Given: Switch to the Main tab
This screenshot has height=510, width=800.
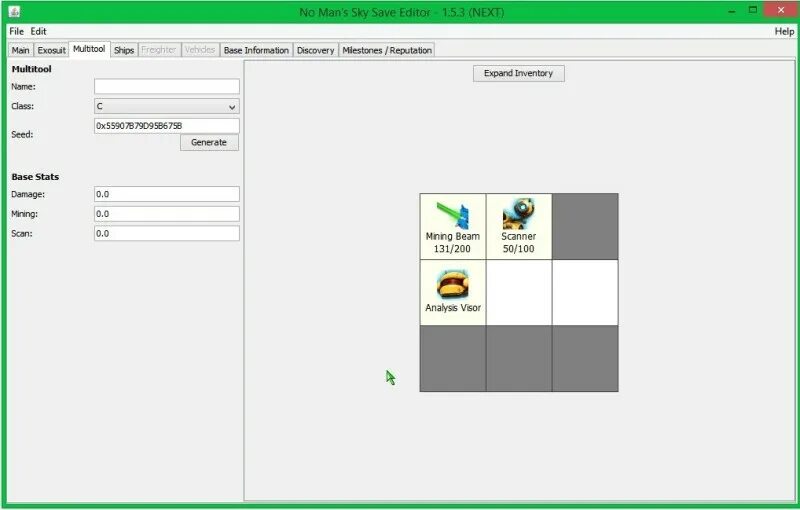Looking at the screenshot, I should (20, 50).
